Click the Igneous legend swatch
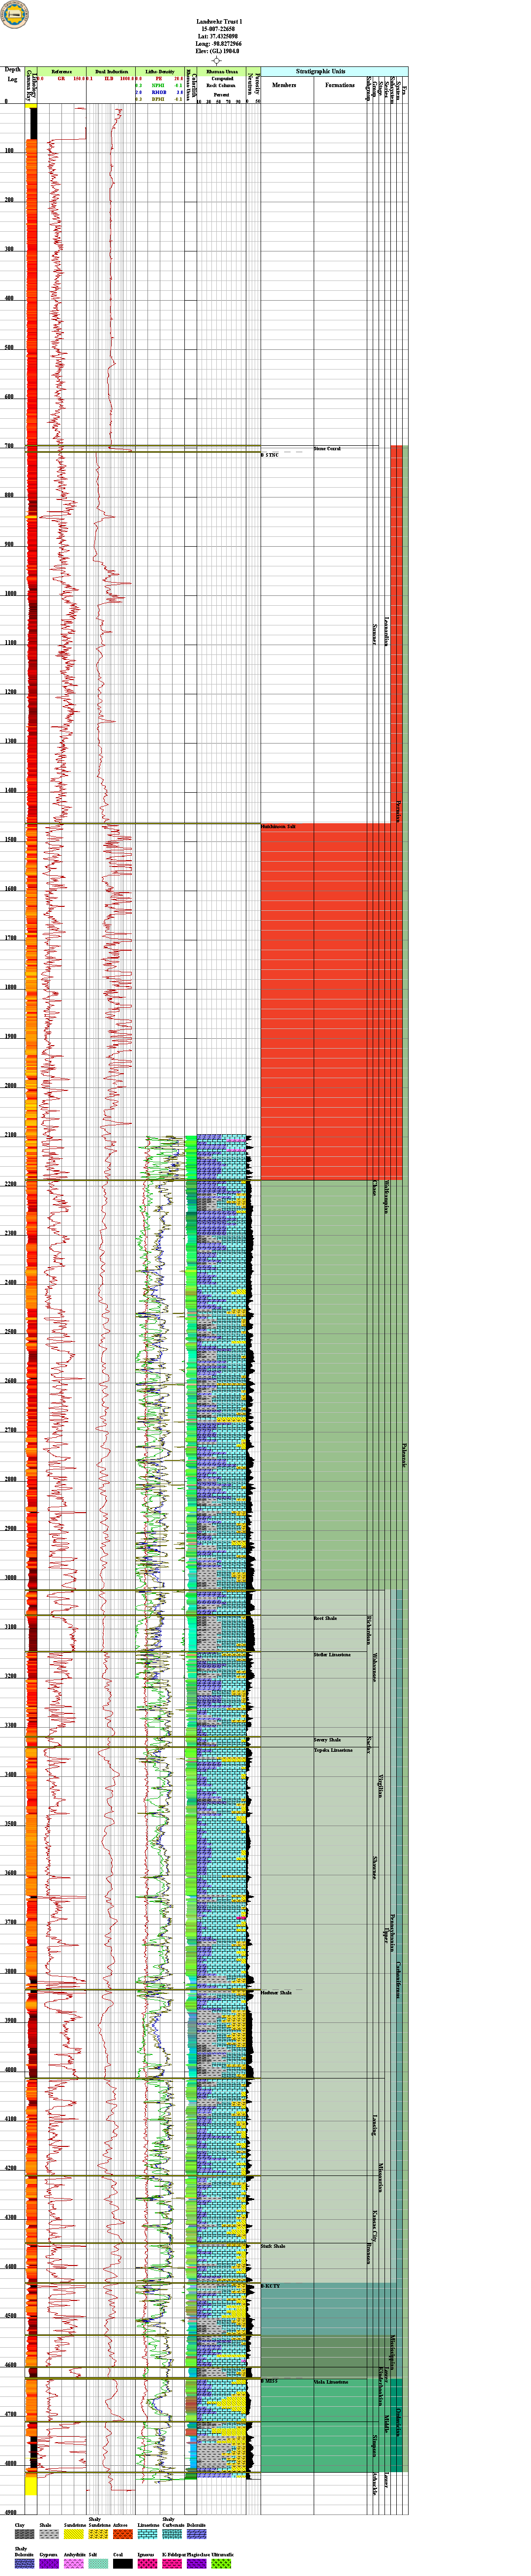The width and height of the screenshot is (531, 2576). click(x=147, y=2564)
